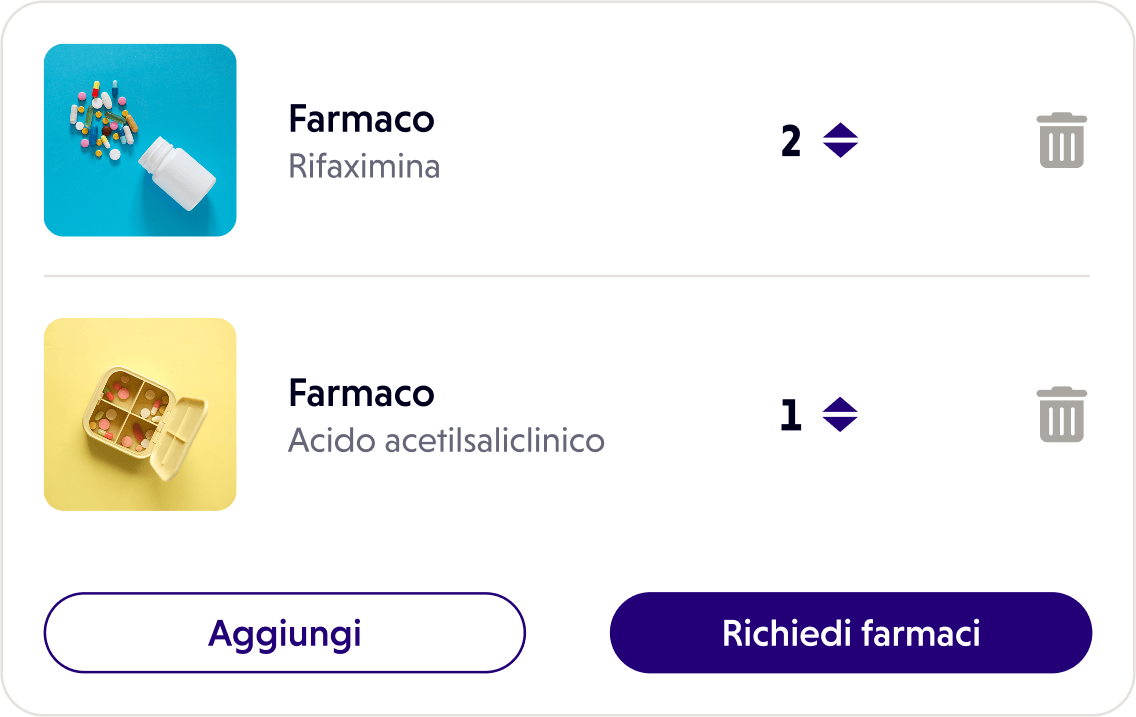Select the Rifaximina medication entry
This screenshot has width=1136, height=717.
pyautogui.click(x=362, y=140)
